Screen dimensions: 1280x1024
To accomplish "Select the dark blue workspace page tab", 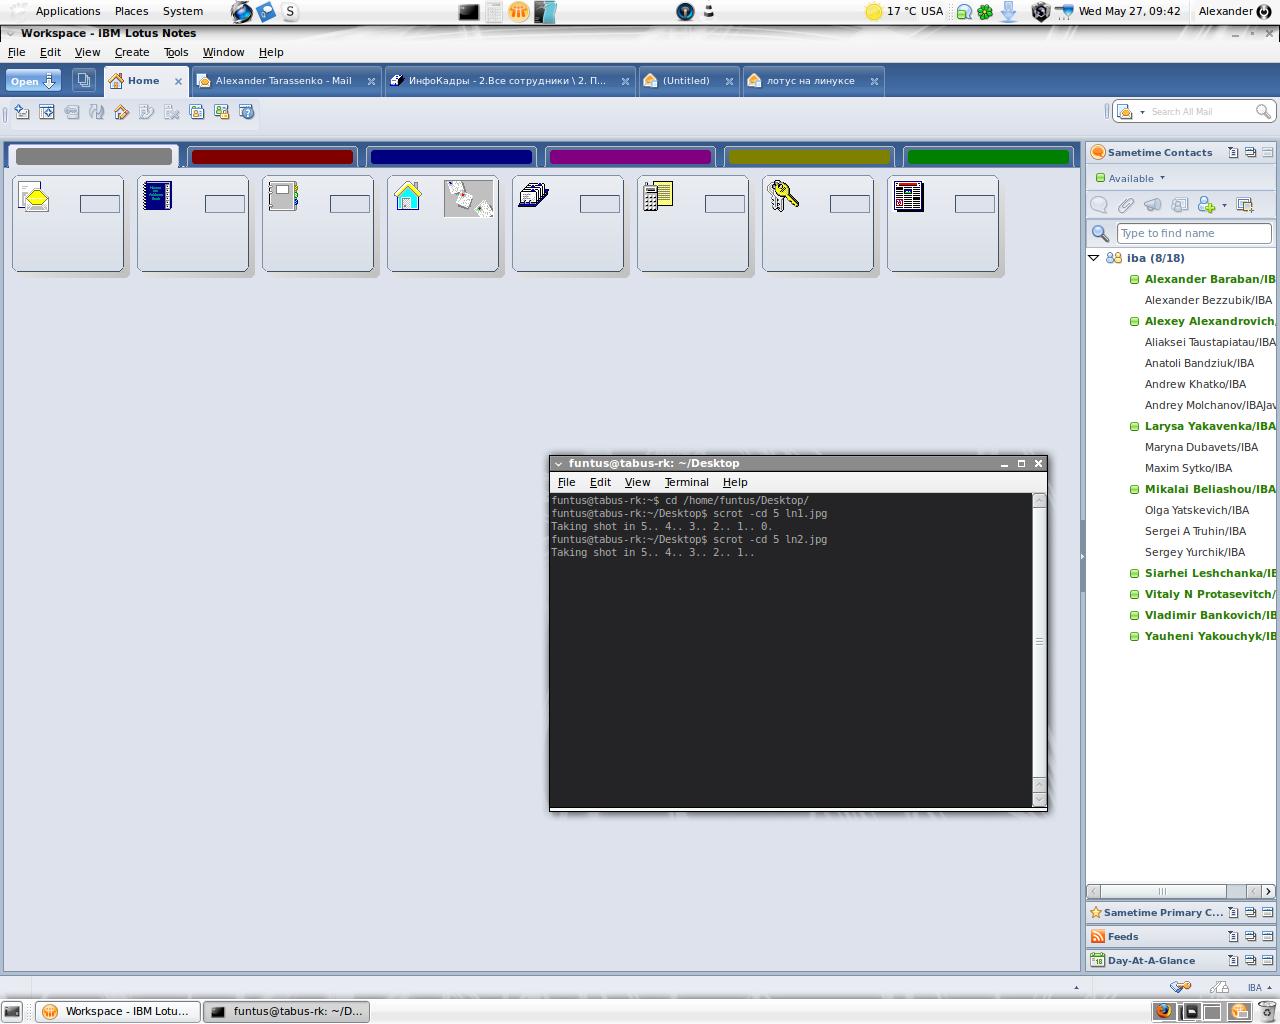I will [451, 157].
